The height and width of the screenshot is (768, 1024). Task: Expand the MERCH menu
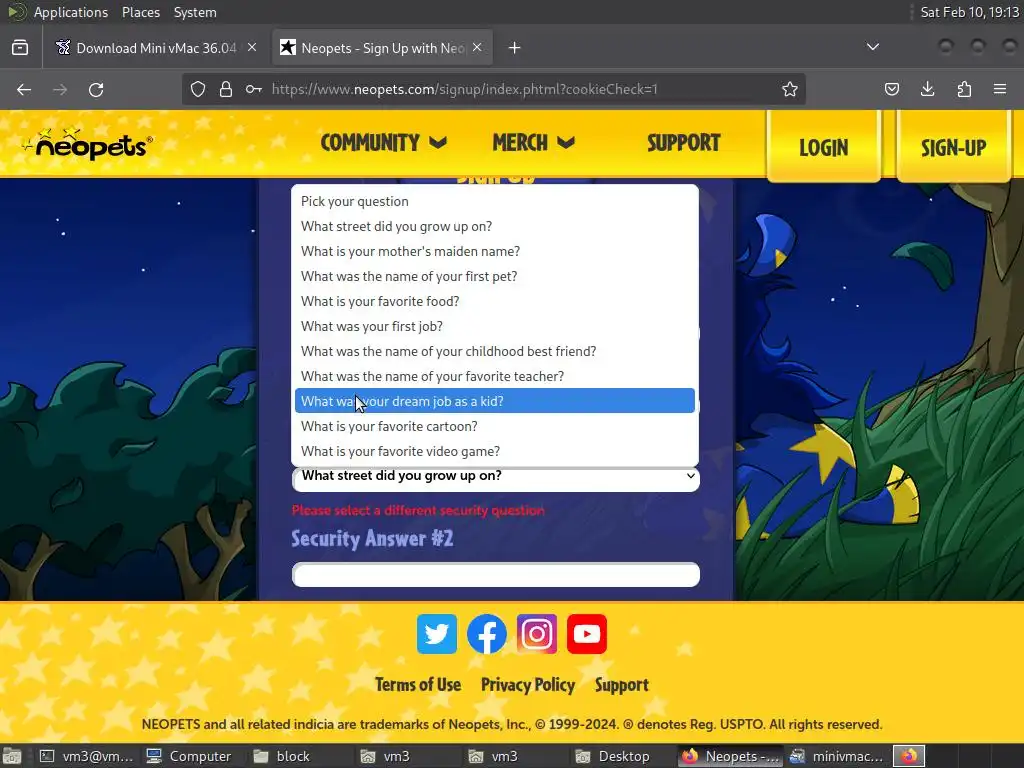coord(534,142)
